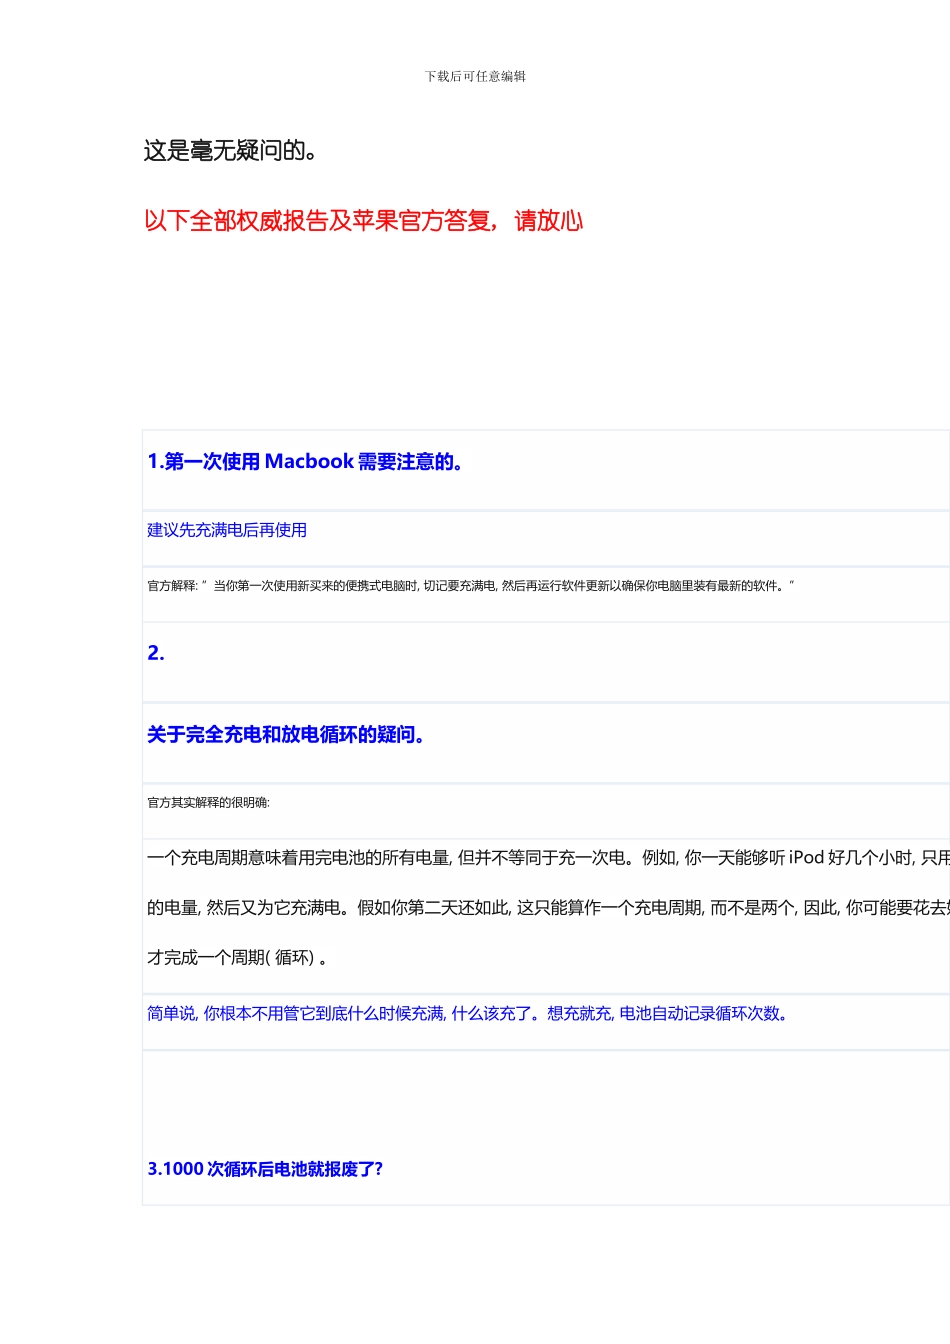
Task: Click the line starting 的电量, 然后又为它充满电
Action: pyautogui.click(x=548, y=908)
